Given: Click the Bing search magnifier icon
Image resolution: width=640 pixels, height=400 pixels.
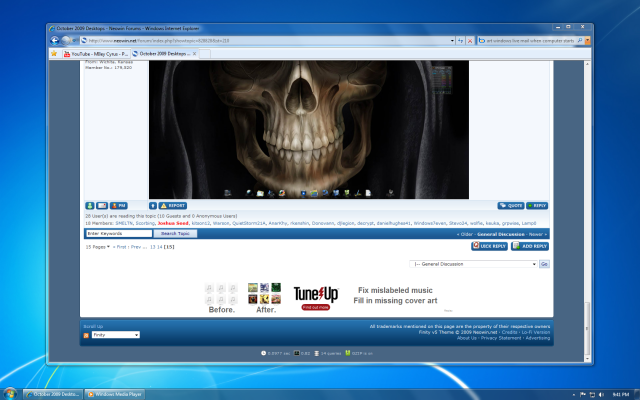Looking at the screenshot, I should click(x=580, y=40).
